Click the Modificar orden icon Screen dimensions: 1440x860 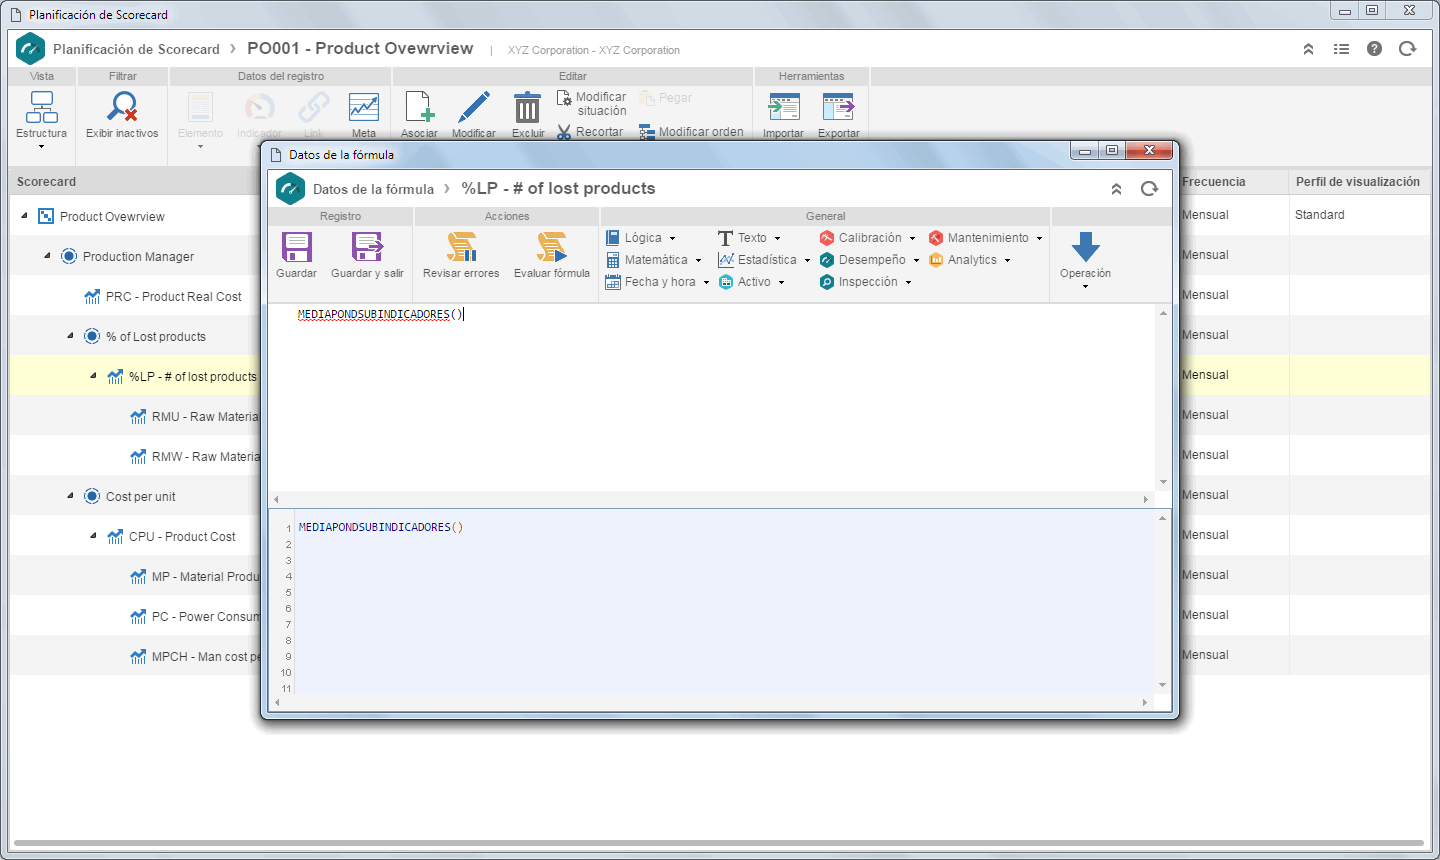[x=647, y=132]
